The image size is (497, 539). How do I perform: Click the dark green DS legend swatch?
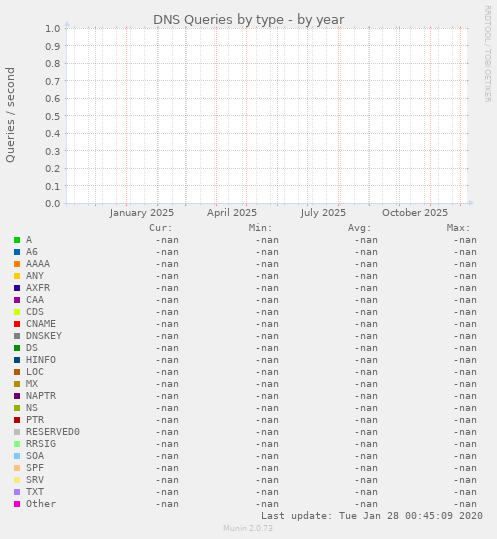17,348
